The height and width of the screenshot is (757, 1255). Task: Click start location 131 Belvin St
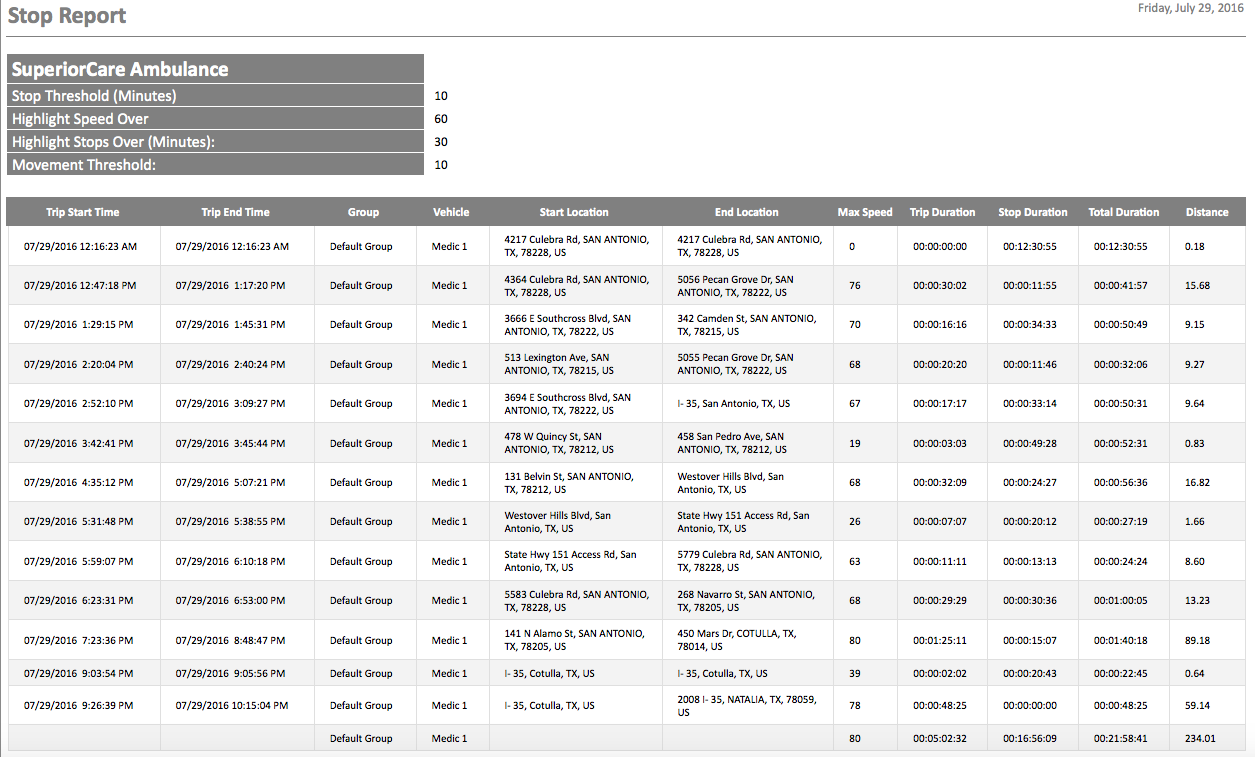tap(567, 482)
